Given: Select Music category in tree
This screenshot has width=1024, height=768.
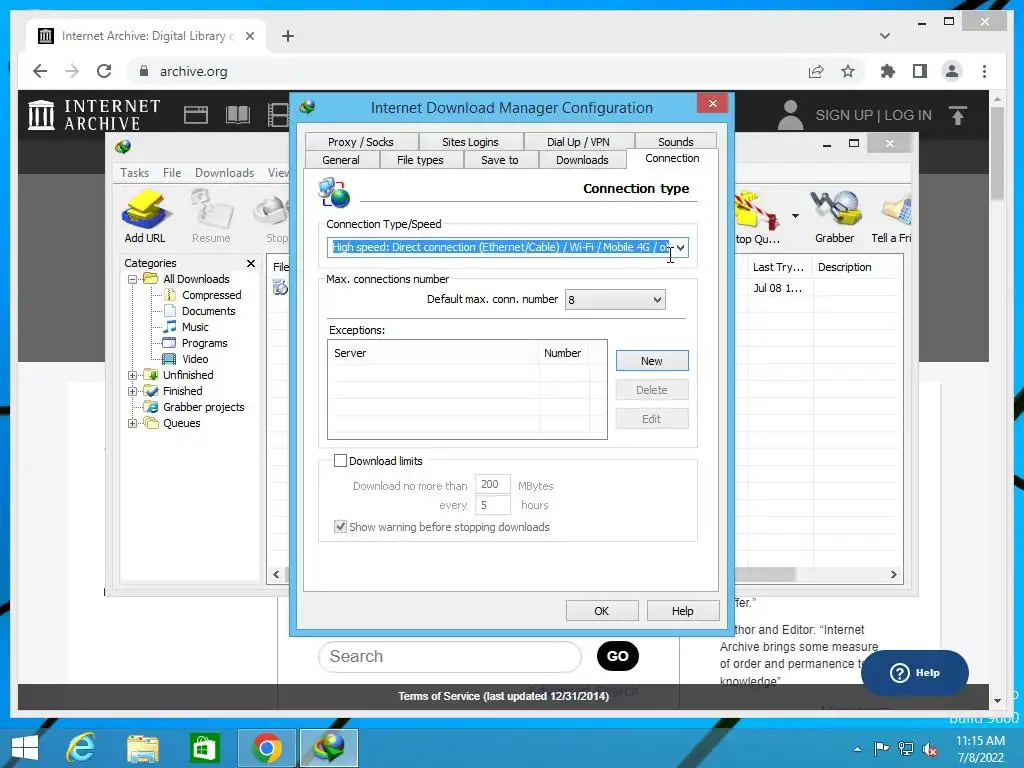Looking at the screenshot, I should click(x=195, y=327).
